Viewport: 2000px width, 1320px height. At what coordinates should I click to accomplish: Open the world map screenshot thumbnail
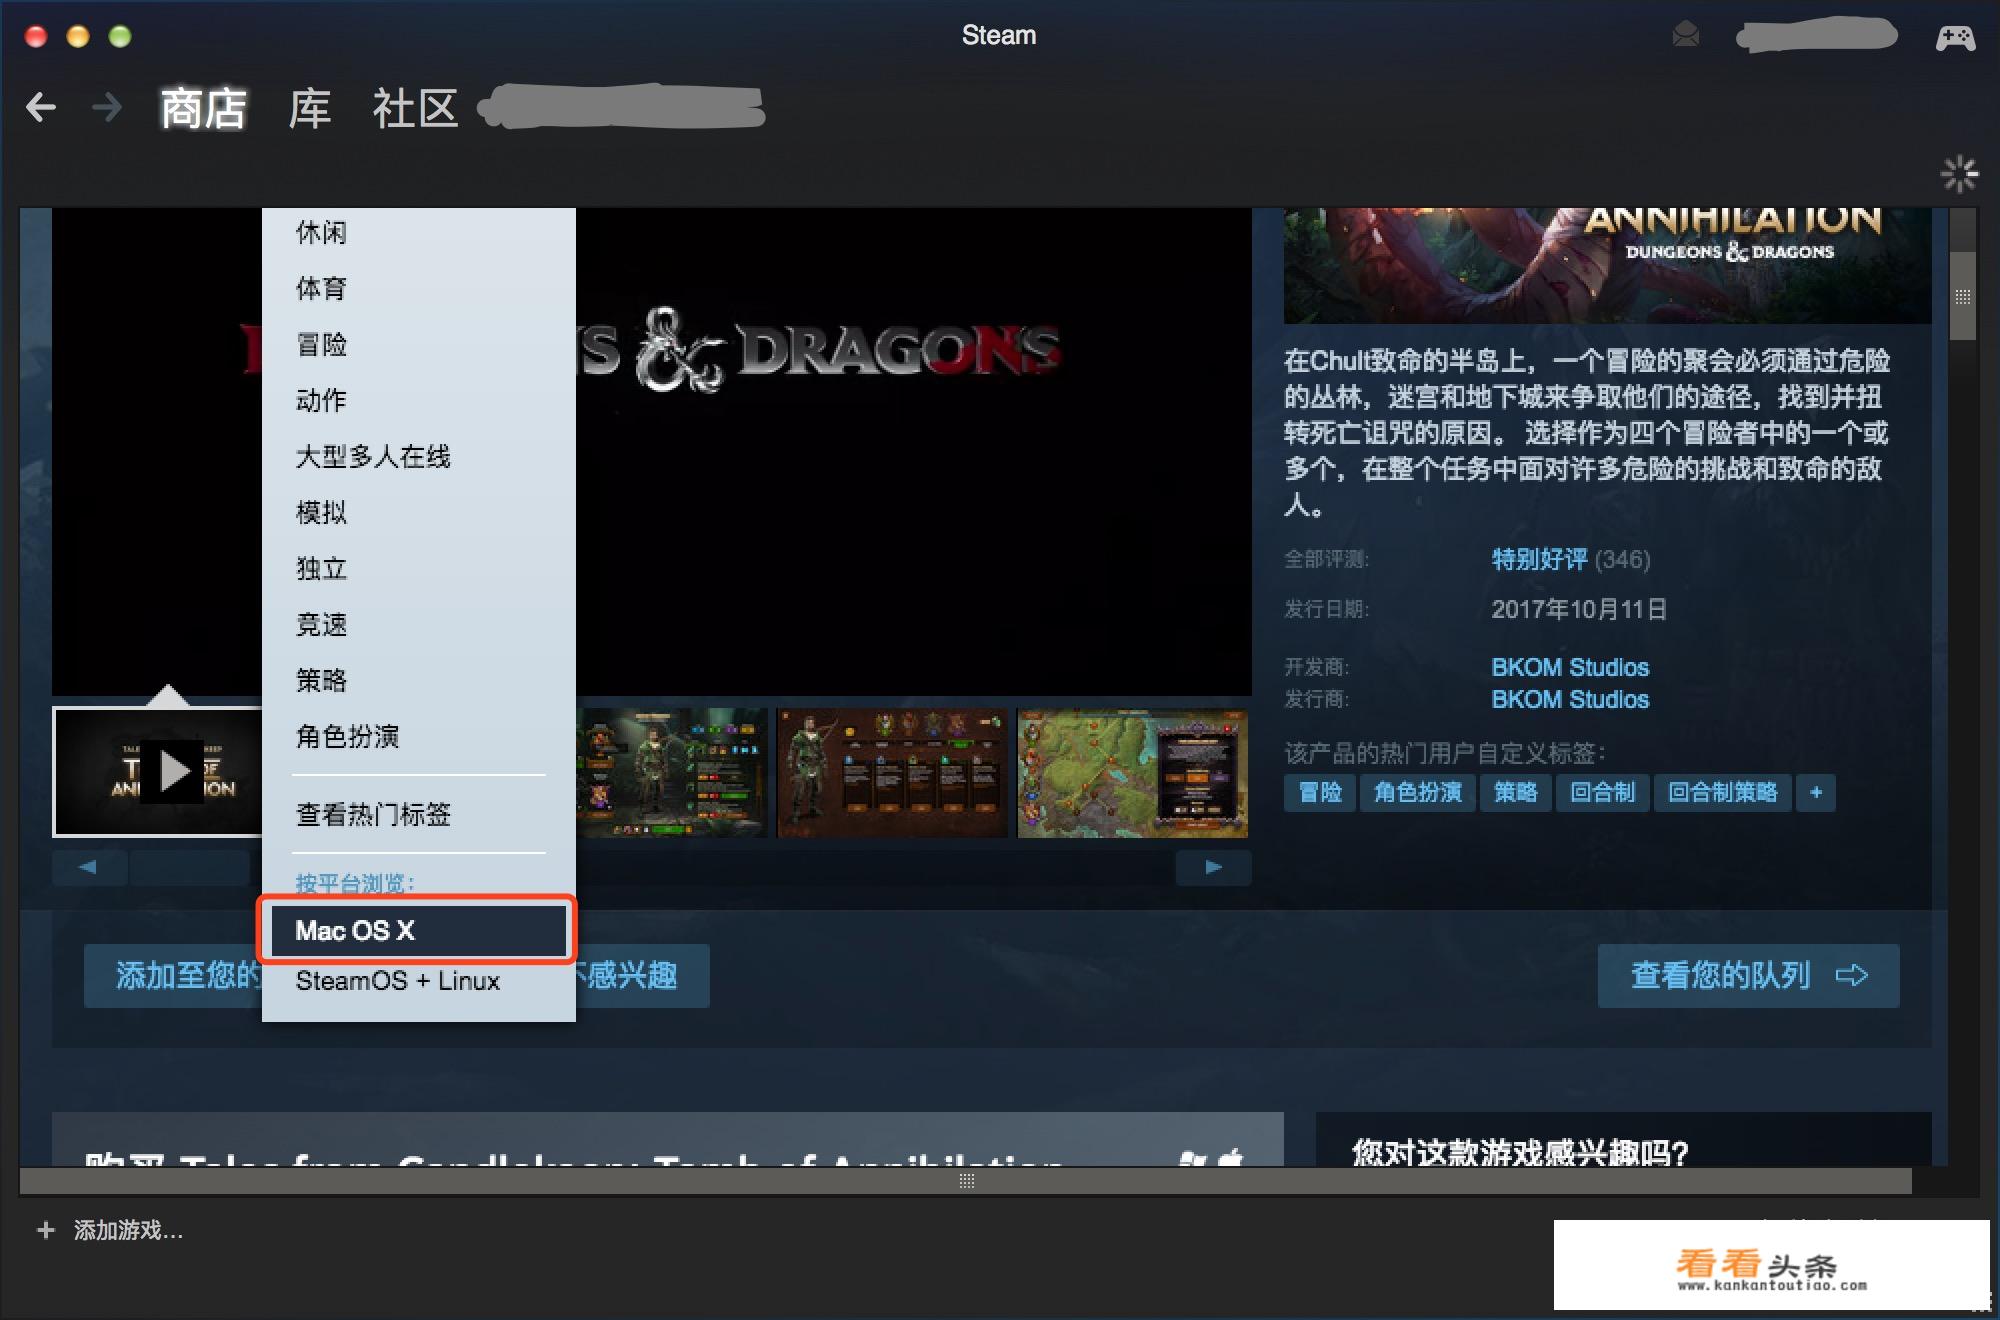pyautogui.click(x=1132, y=773)
